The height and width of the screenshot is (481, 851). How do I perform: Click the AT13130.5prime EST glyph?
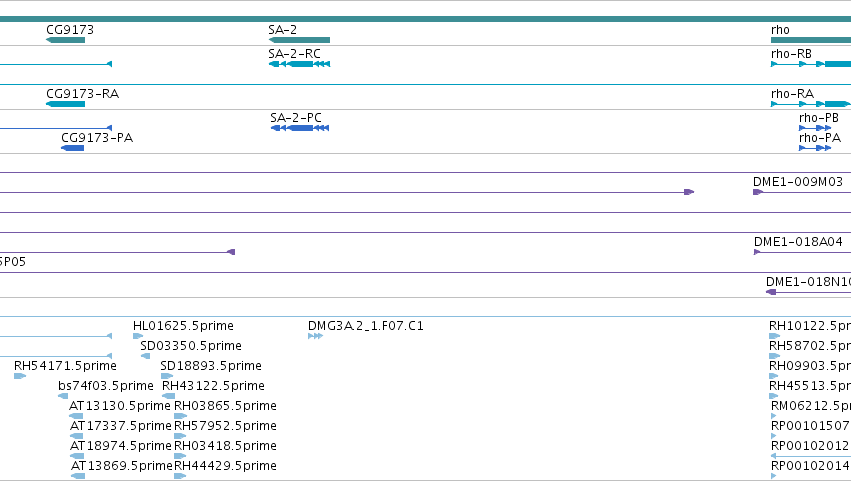(76, 416)
